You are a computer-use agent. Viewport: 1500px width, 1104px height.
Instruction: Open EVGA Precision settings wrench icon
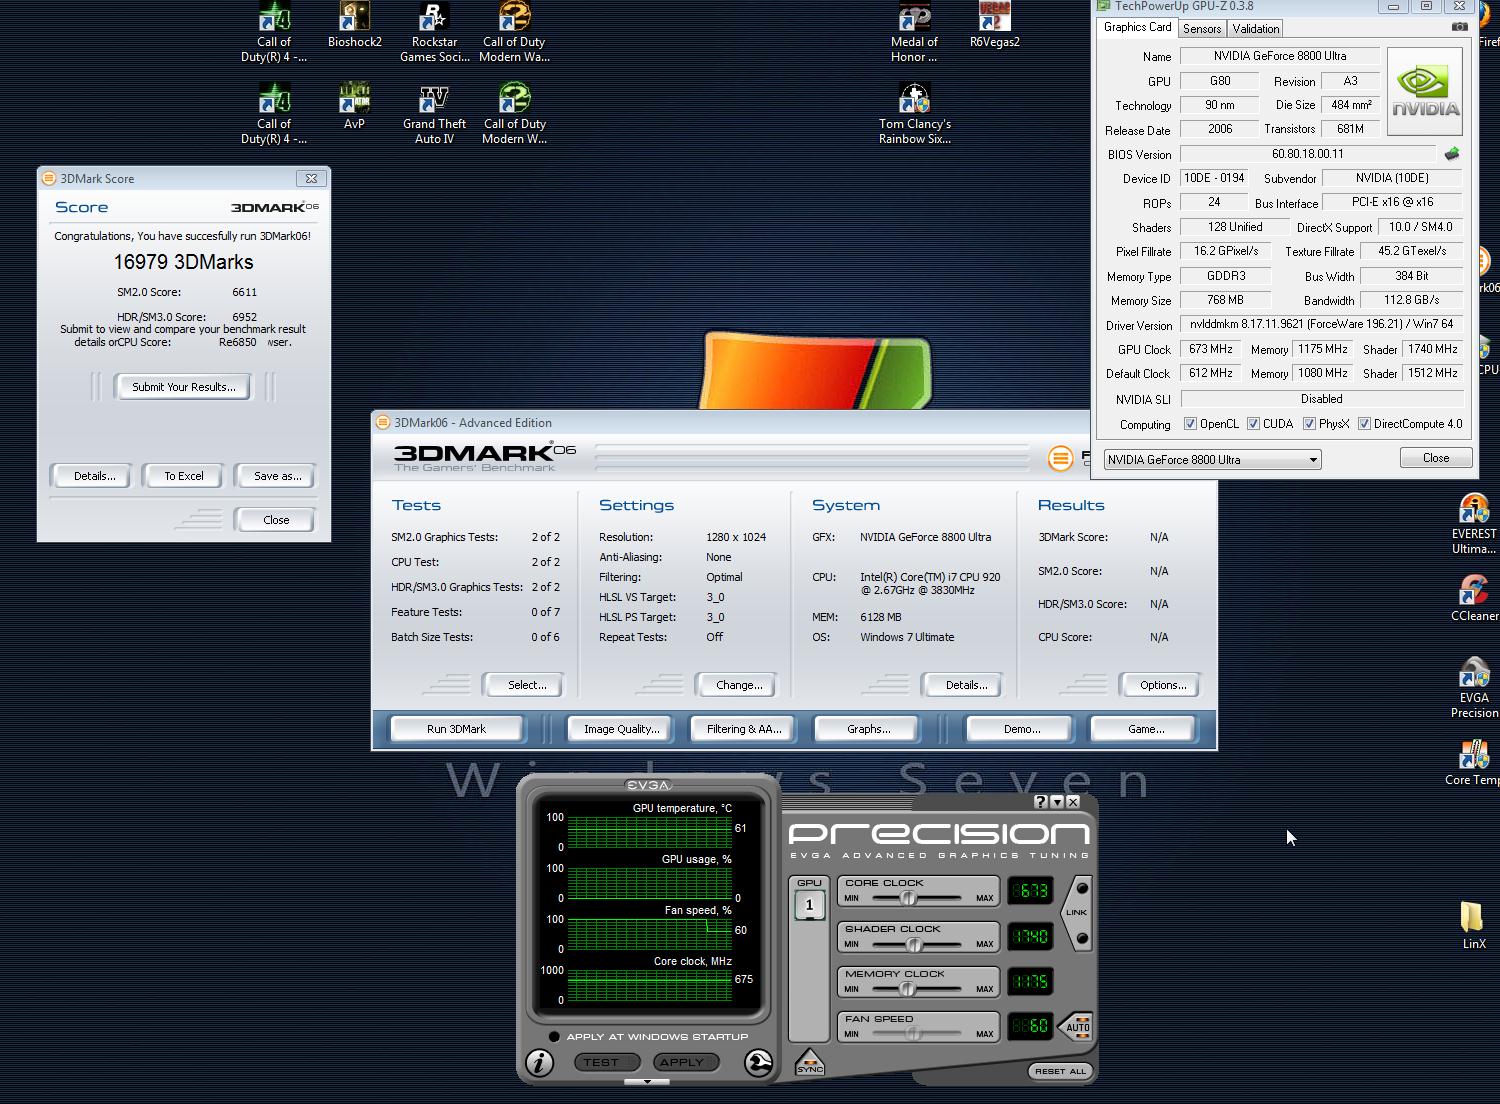pyautogui.click(x=758, y=1062)
